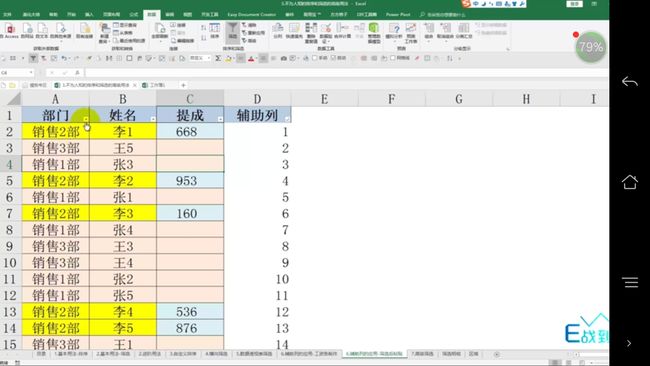Open the 提成 column filter dropdown

[x=220, y=119]
